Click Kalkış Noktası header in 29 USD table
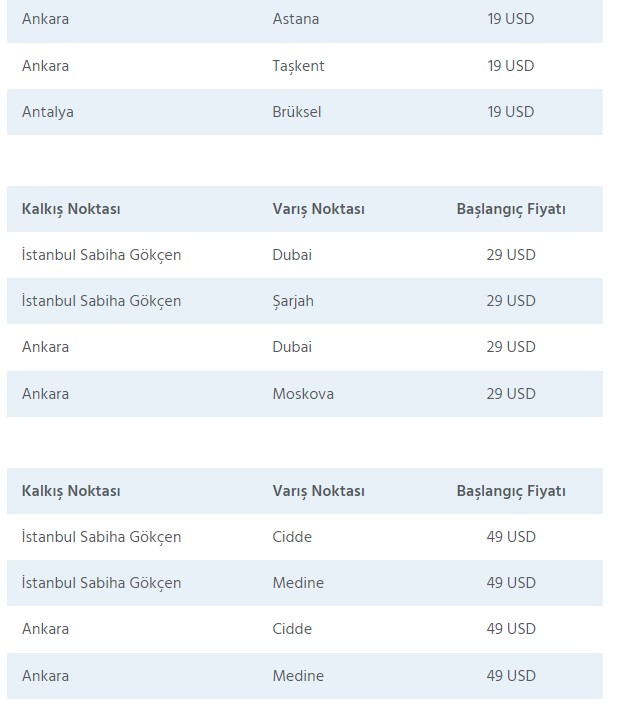Screen dimensions: 636x707 point(71,209)
